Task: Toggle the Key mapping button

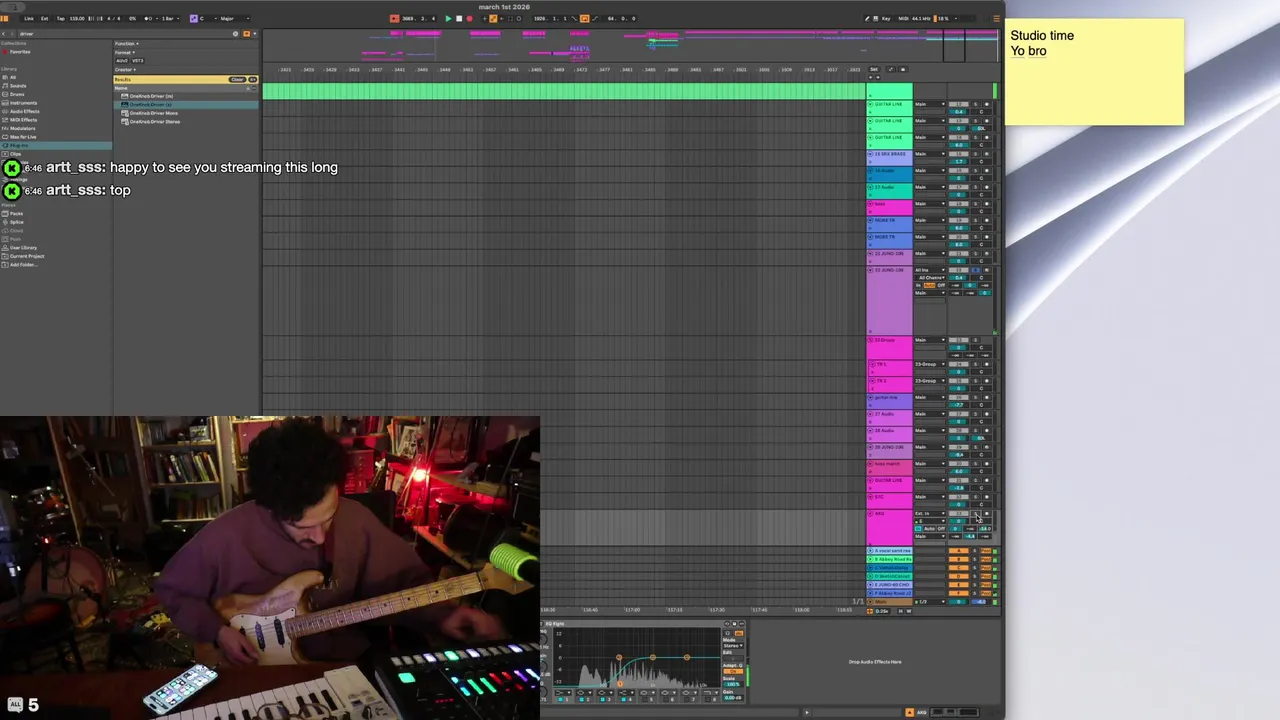Action: 886,18
